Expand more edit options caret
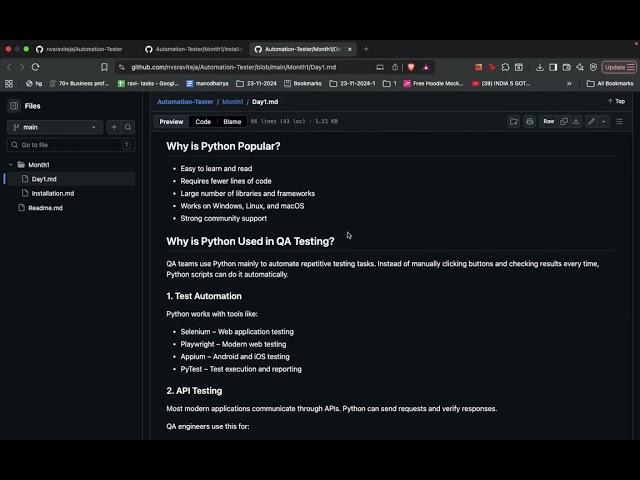 pyautogui.click(x=603, y=121)
